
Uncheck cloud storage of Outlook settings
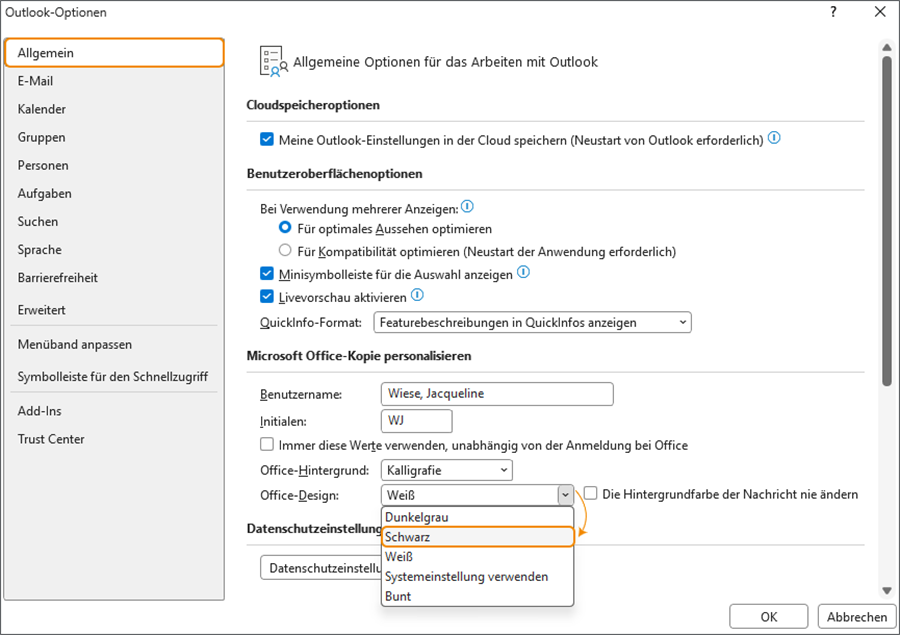click(x=267, y=140)
